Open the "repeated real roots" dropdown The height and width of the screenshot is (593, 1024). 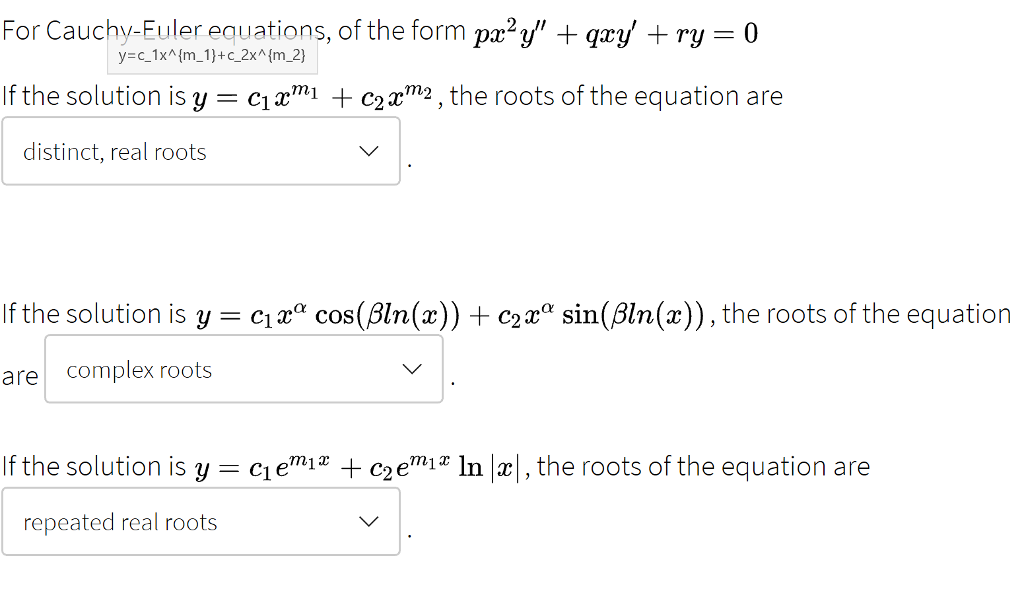point(200,521)
